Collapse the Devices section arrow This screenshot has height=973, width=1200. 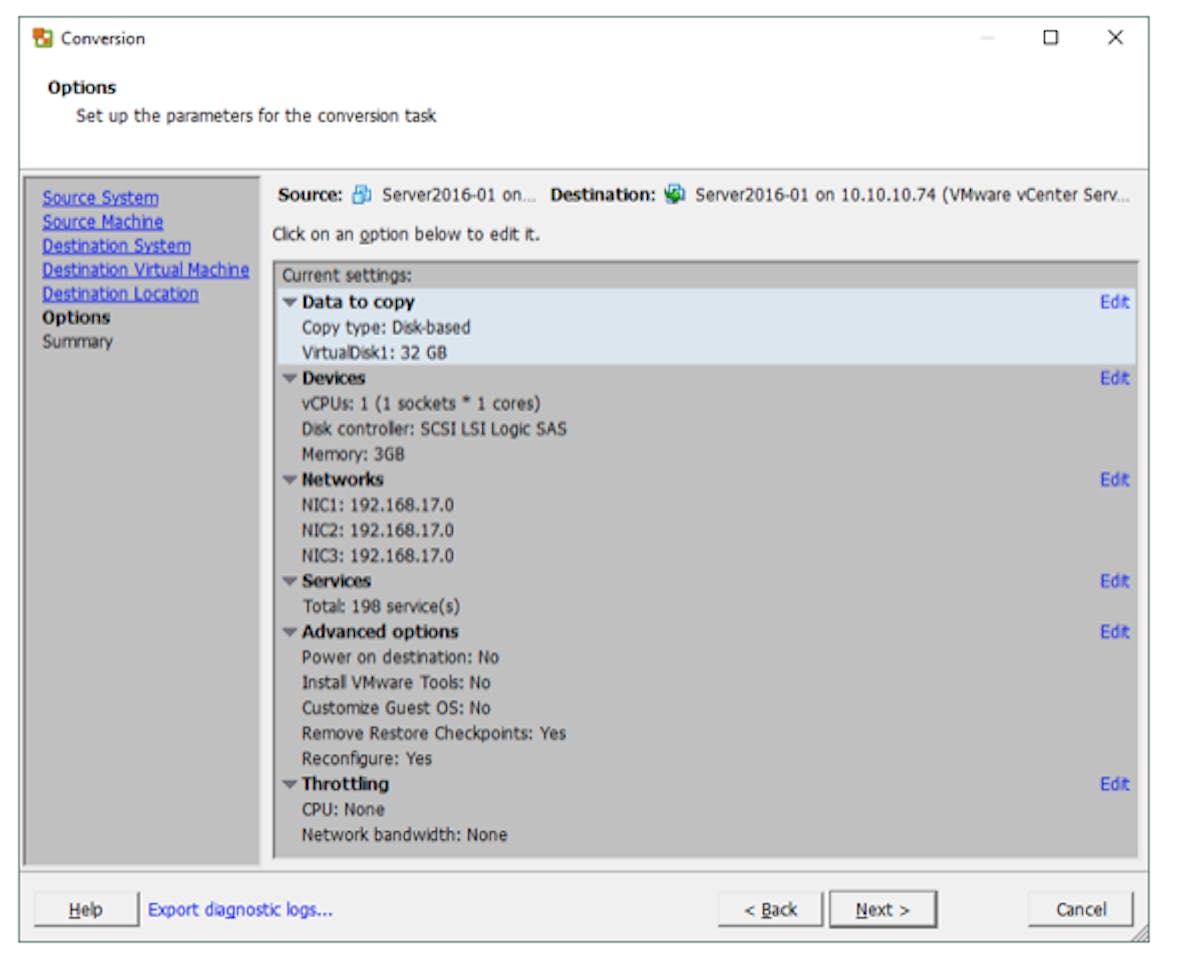(290, 378)
